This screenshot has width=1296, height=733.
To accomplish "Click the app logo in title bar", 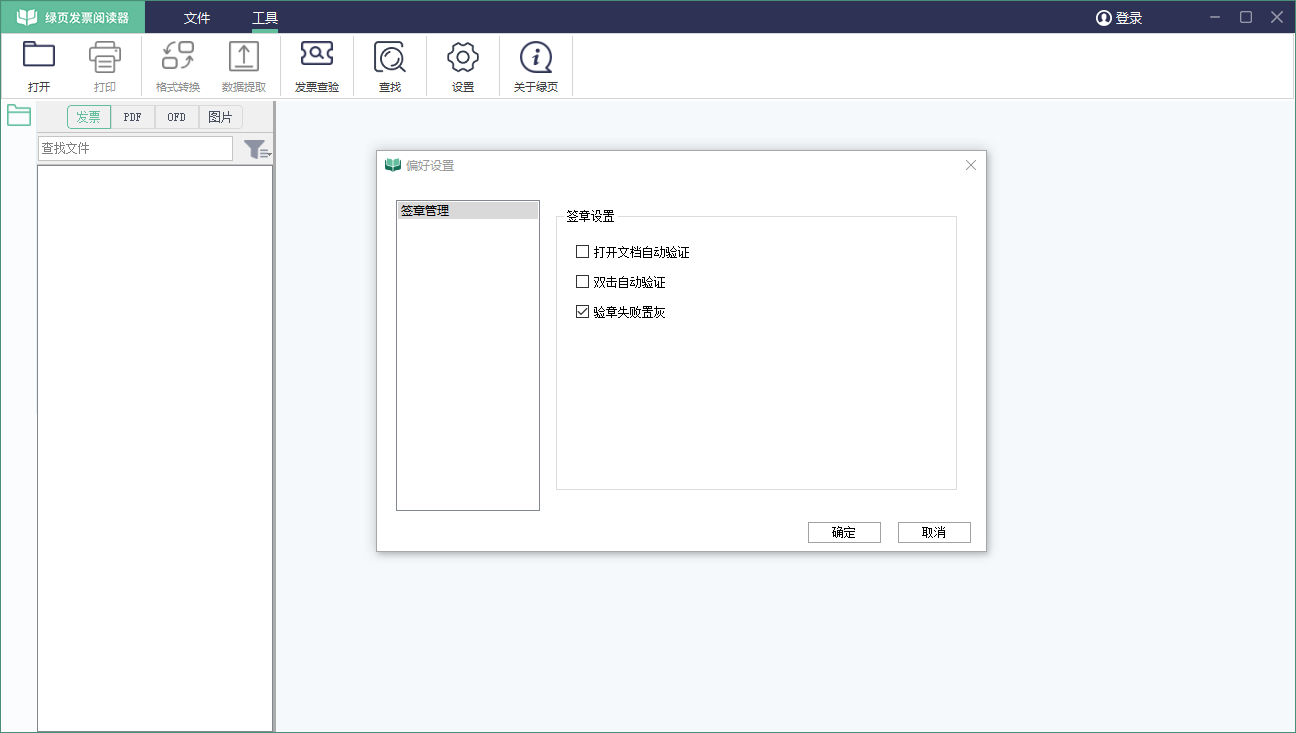I will tap(27, 17).
